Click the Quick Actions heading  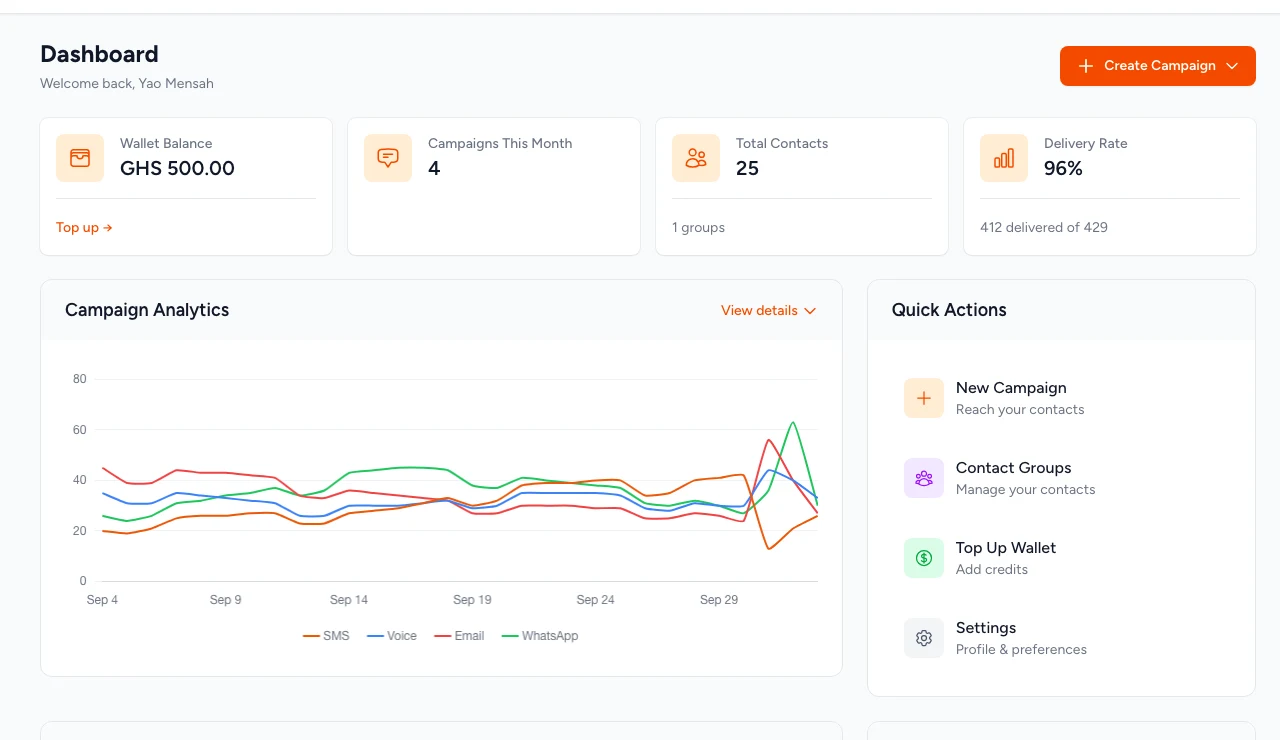(x=949, y=310)
